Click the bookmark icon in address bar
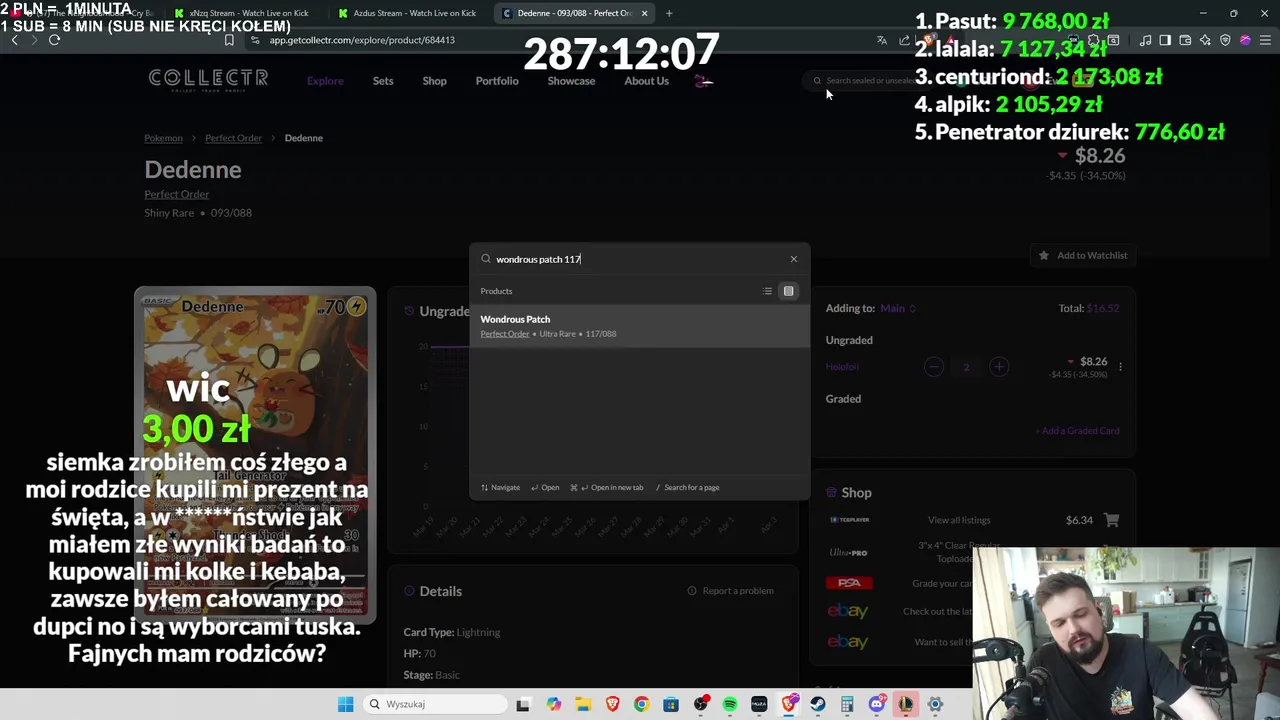Viewport: 1280px width, 720px height. coord(229,40)
